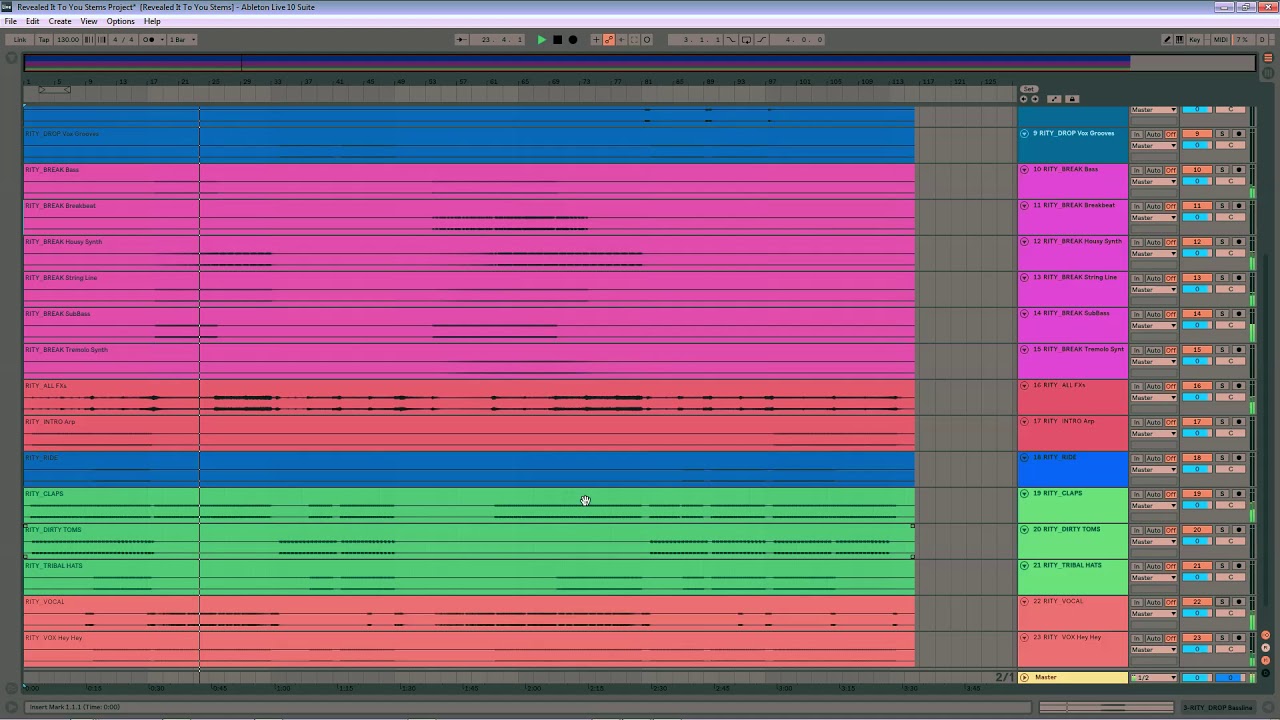Image resolution: width=1280 pixels, height=720 pixels.
Task: Set monitor to Auto on track 14
Action: click(1153, 314)
